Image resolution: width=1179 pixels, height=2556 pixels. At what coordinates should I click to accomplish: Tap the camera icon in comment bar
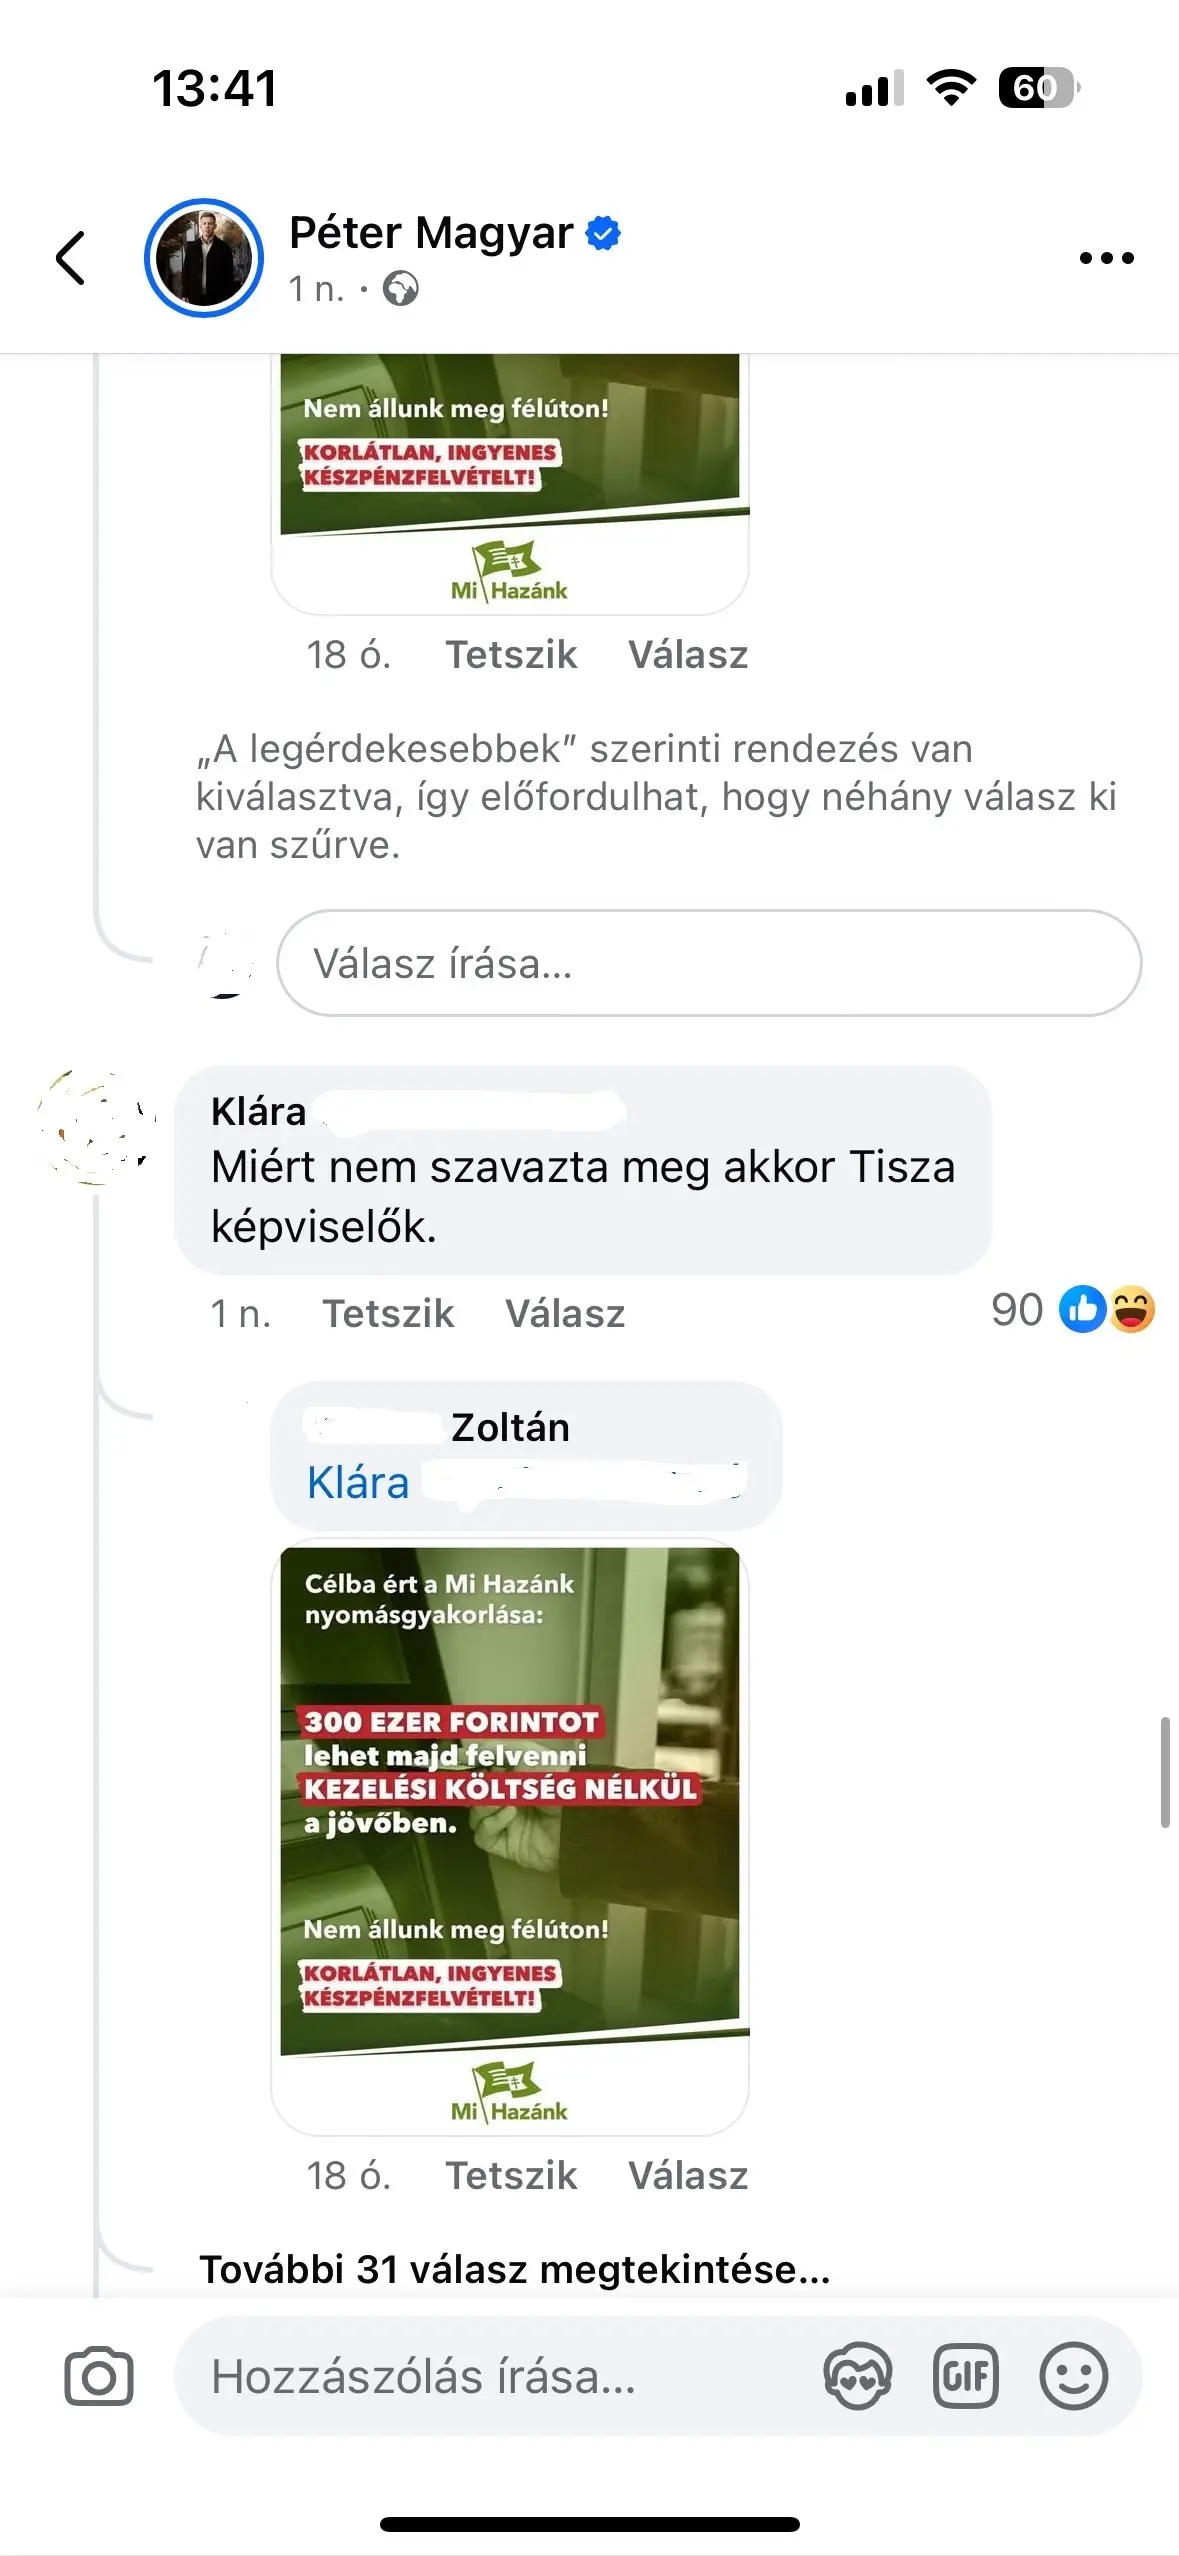coord(99,2376)
